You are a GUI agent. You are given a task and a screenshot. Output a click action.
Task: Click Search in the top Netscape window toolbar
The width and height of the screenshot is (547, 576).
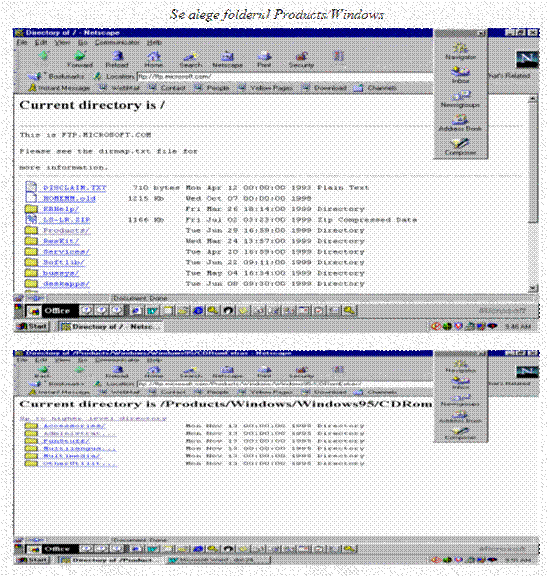tap(191, 60)
